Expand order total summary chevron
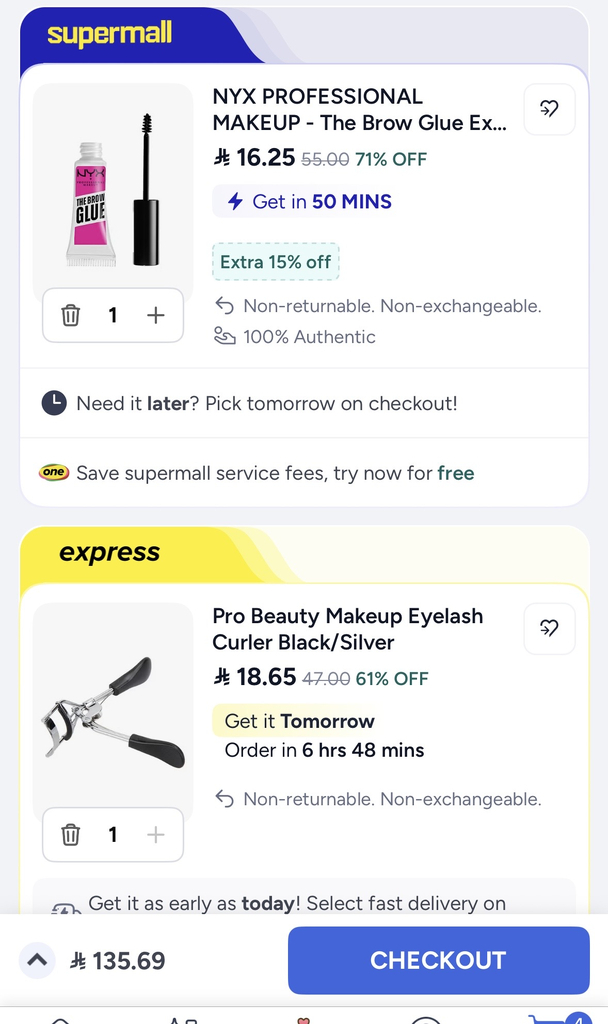 37,961
